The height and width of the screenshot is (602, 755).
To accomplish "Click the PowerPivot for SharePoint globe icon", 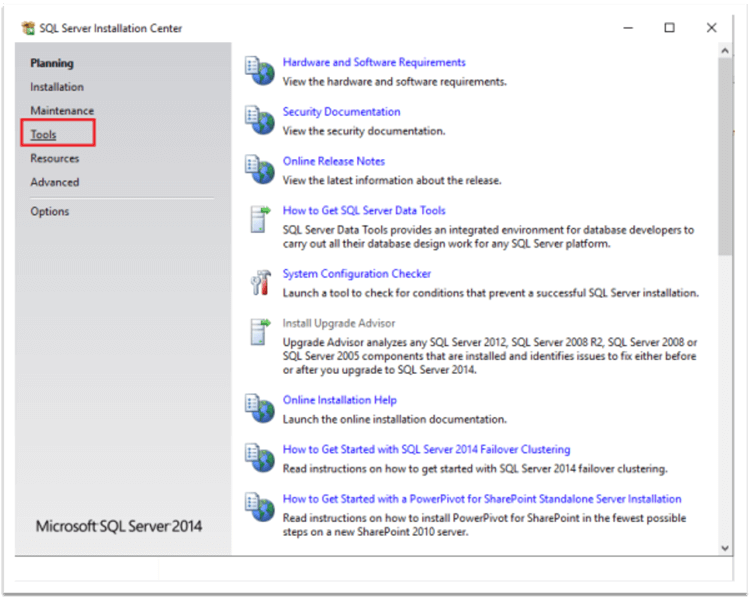I will 260,507.
